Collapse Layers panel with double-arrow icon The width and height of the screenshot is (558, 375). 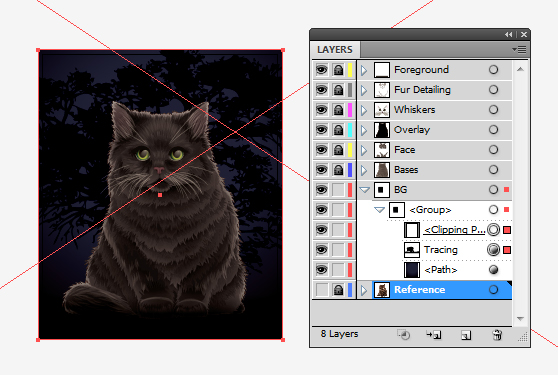pos(509,35)
